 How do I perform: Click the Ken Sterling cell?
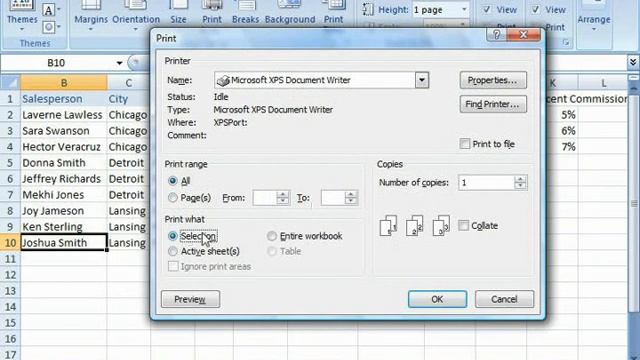pyautogui.click(x=64, y=227)
